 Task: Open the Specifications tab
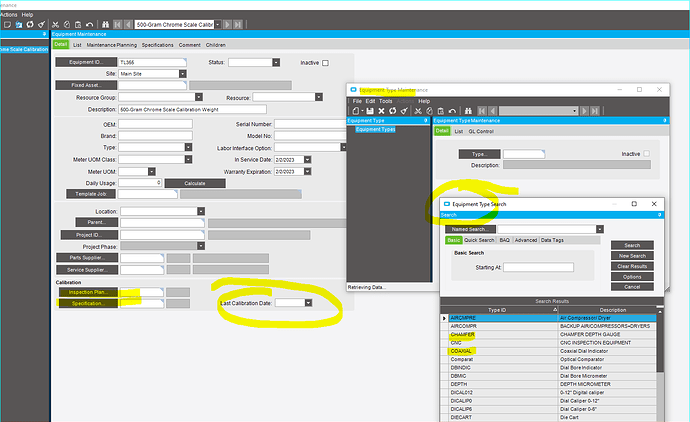point(158,45)
